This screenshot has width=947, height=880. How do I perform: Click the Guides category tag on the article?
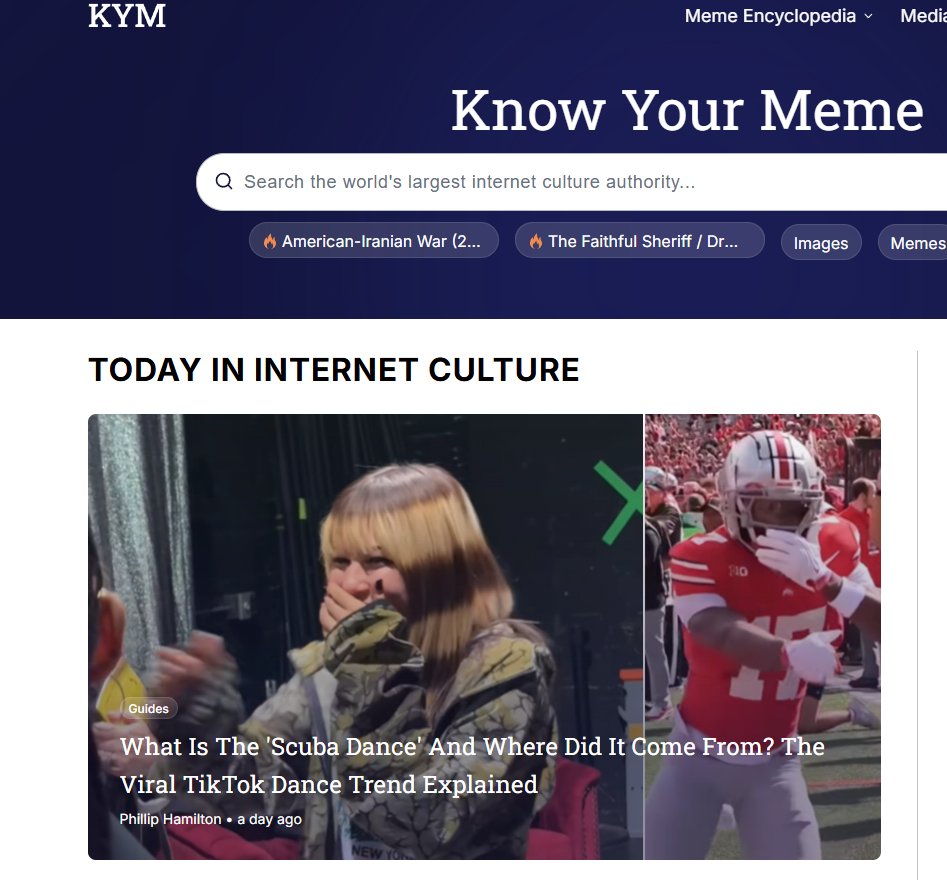point(148,708)
